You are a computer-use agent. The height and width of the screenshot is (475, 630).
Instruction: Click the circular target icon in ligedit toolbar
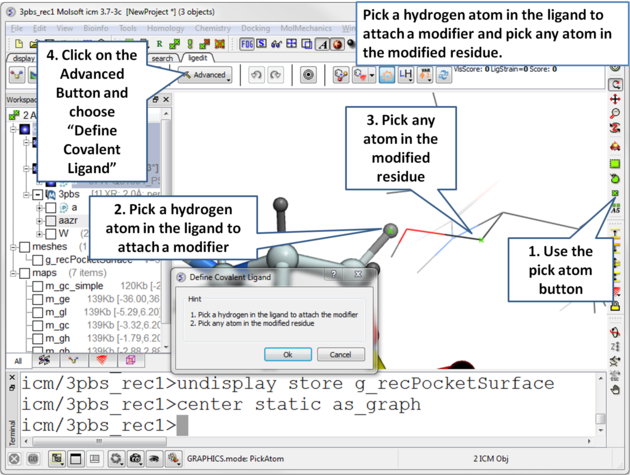point(308,75)
